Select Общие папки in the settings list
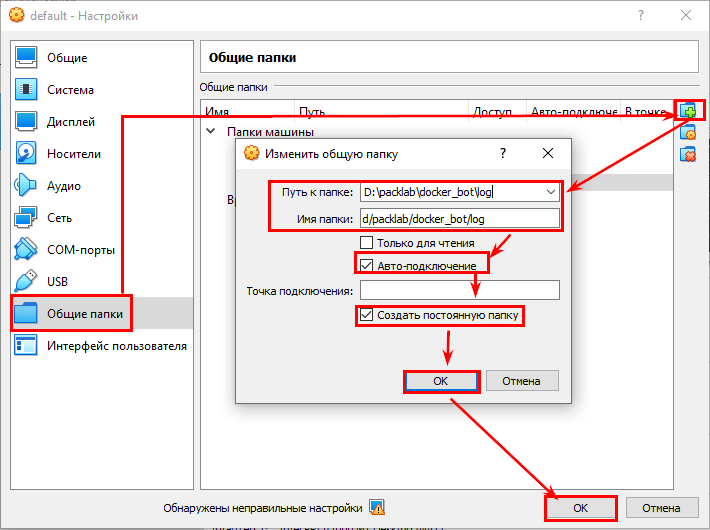Image resolution: width=710 pixels, height=530 pixels. (102, 313)
